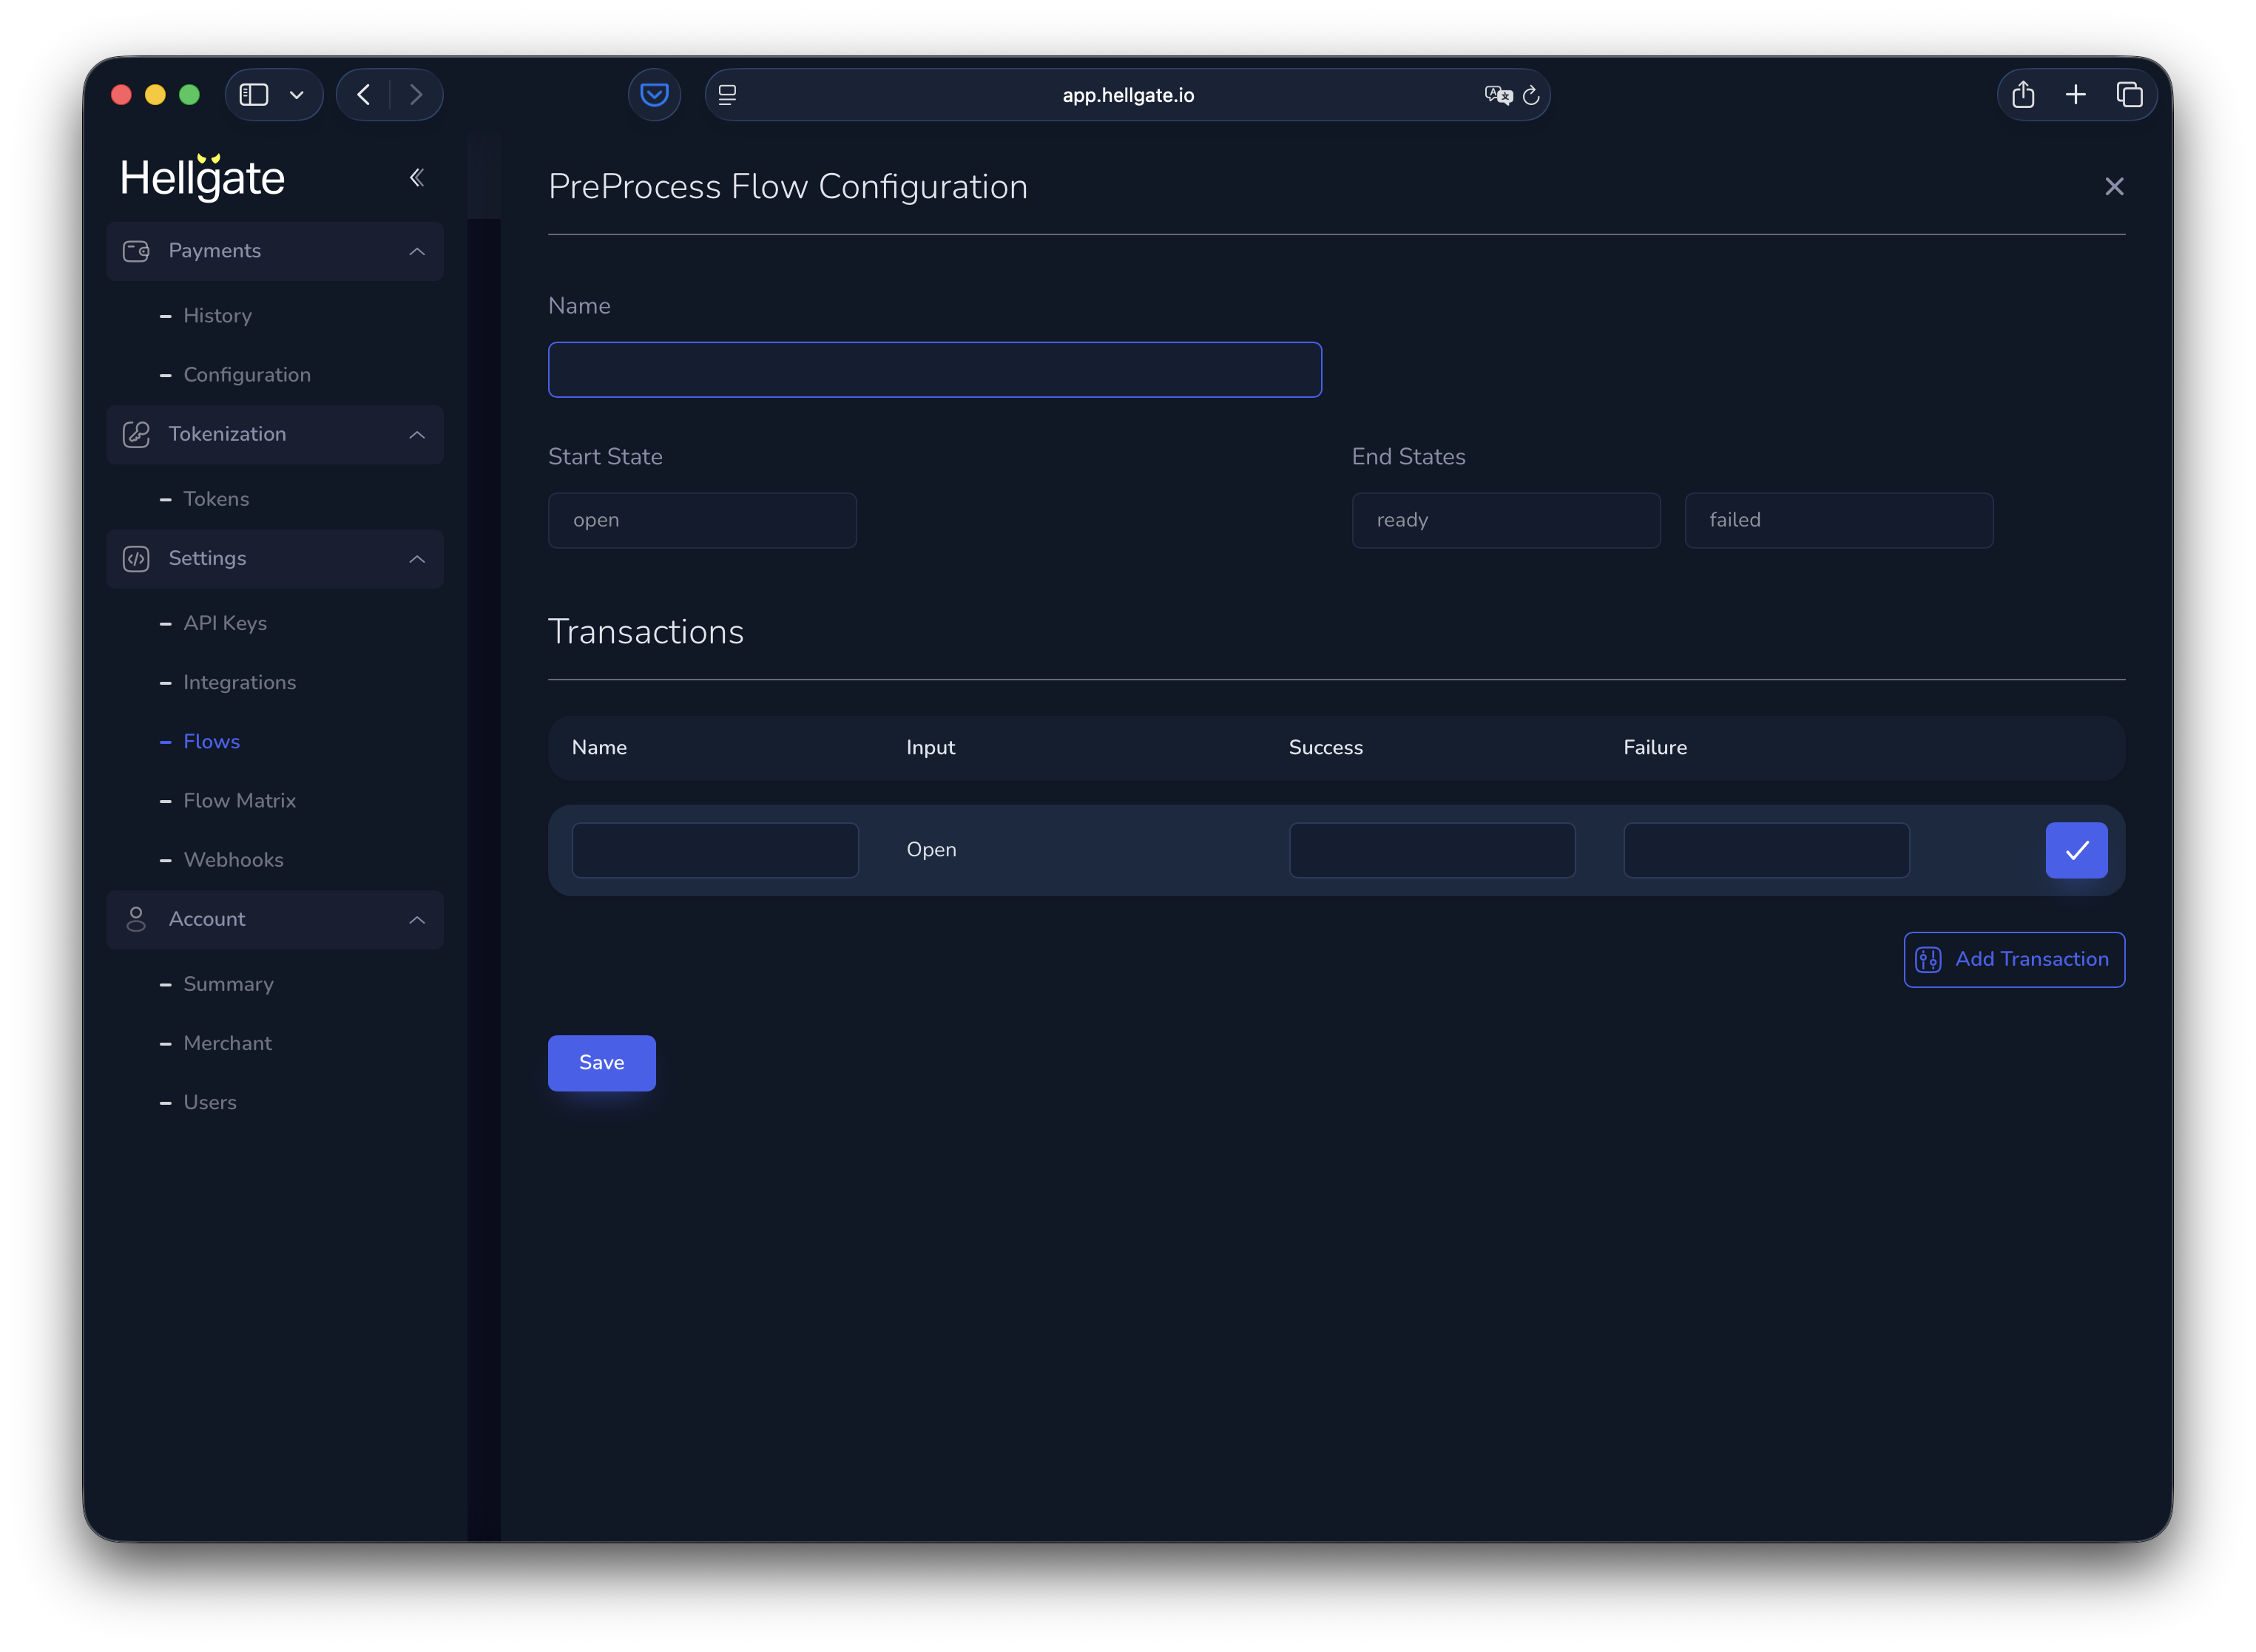Image resolution: width=2256 pixels, height=1652 pixels.
Task: Click the Name input field
Action: pyautogui.click(x=934, y=369)
